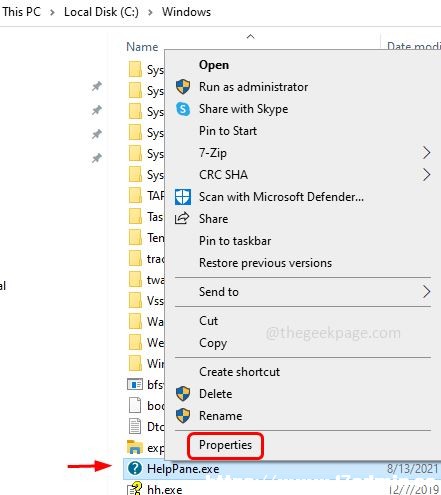Select Create shortcut menu entry
This screenshot has height=495, width=441.
(x=239, y=372)
